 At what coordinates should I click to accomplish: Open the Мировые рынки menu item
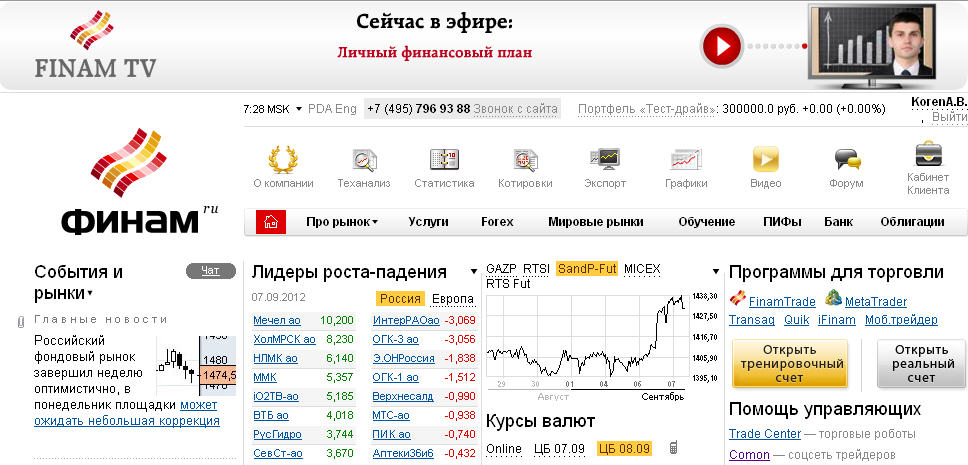coord(596,222)
